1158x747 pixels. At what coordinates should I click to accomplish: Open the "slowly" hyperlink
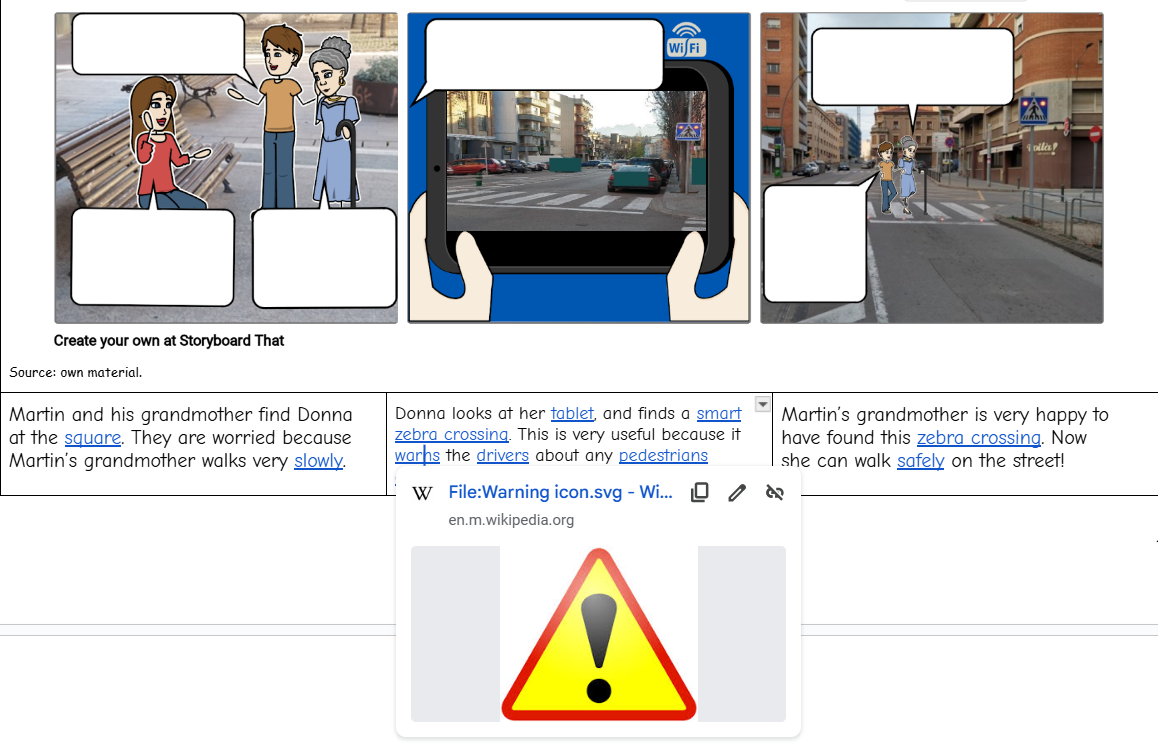click(318, 461)
